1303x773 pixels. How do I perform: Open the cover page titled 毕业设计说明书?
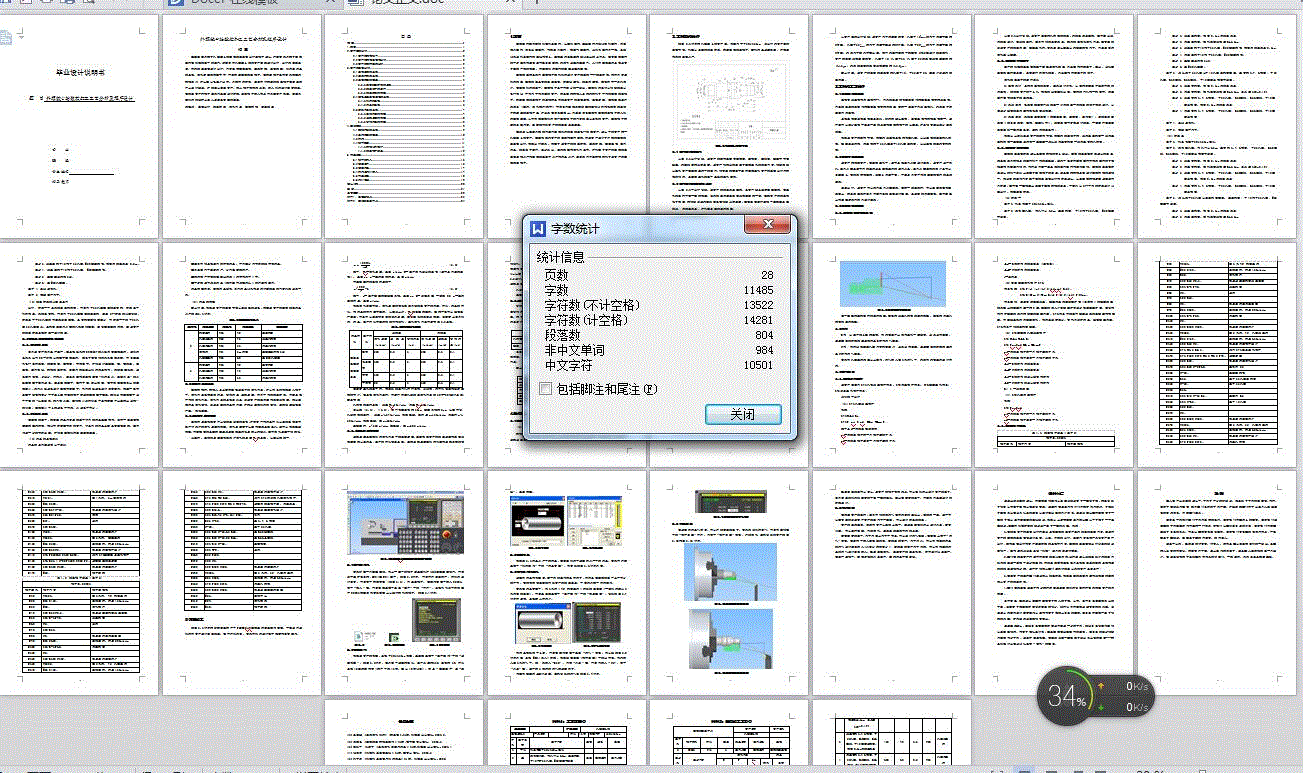79,126
